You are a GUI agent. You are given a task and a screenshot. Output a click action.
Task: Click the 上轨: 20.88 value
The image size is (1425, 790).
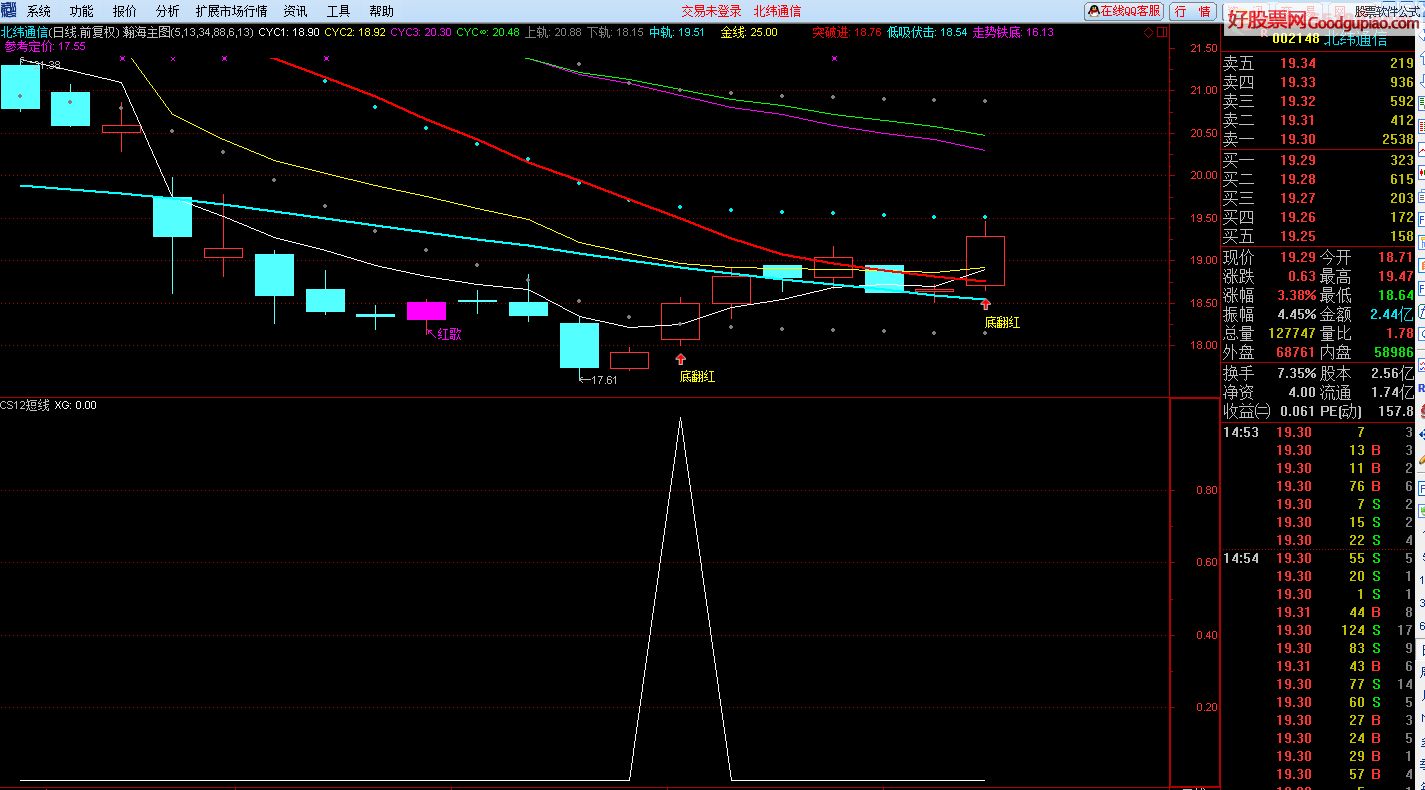point(553,32)
